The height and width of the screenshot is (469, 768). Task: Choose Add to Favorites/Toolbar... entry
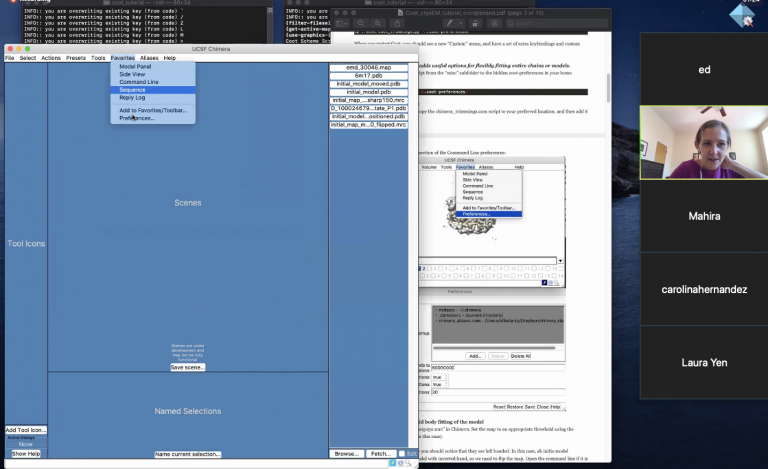coord(153,111)
